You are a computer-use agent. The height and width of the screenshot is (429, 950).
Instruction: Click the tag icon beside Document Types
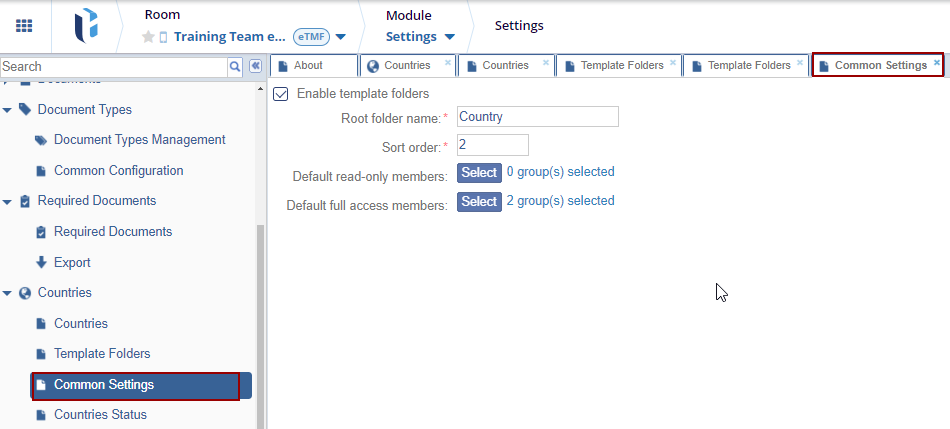[x=25, y=110]
